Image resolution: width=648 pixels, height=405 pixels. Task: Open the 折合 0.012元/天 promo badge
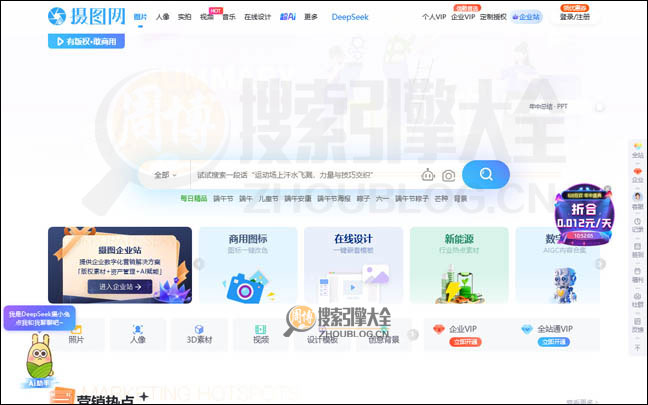click(x=584, y=215)
